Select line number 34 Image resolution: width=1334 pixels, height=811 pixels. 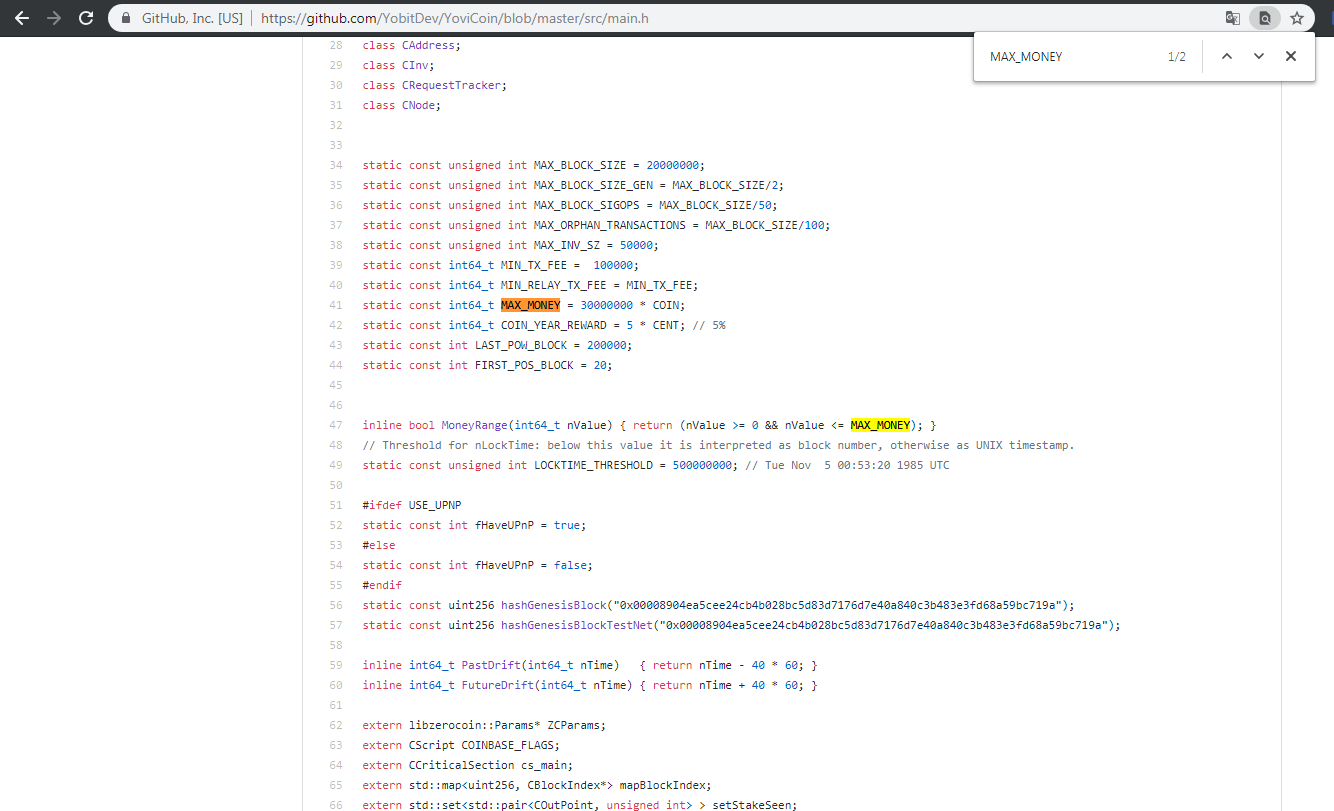pos(336,165)
